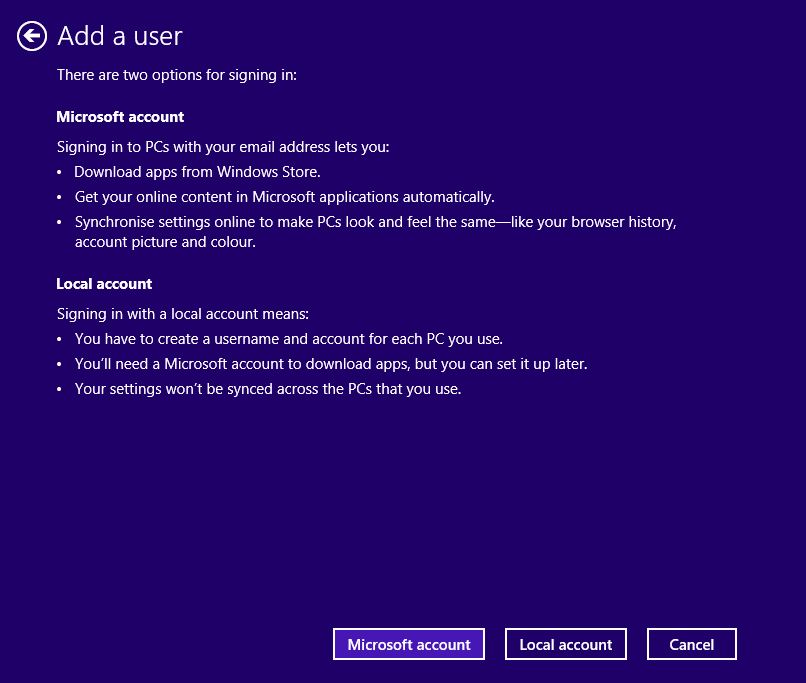Click 'account picture and colour.' line

coord(165,242)
